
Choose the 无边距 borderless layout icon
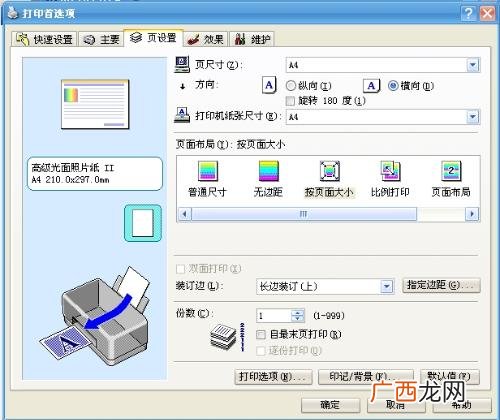(268, 171)
